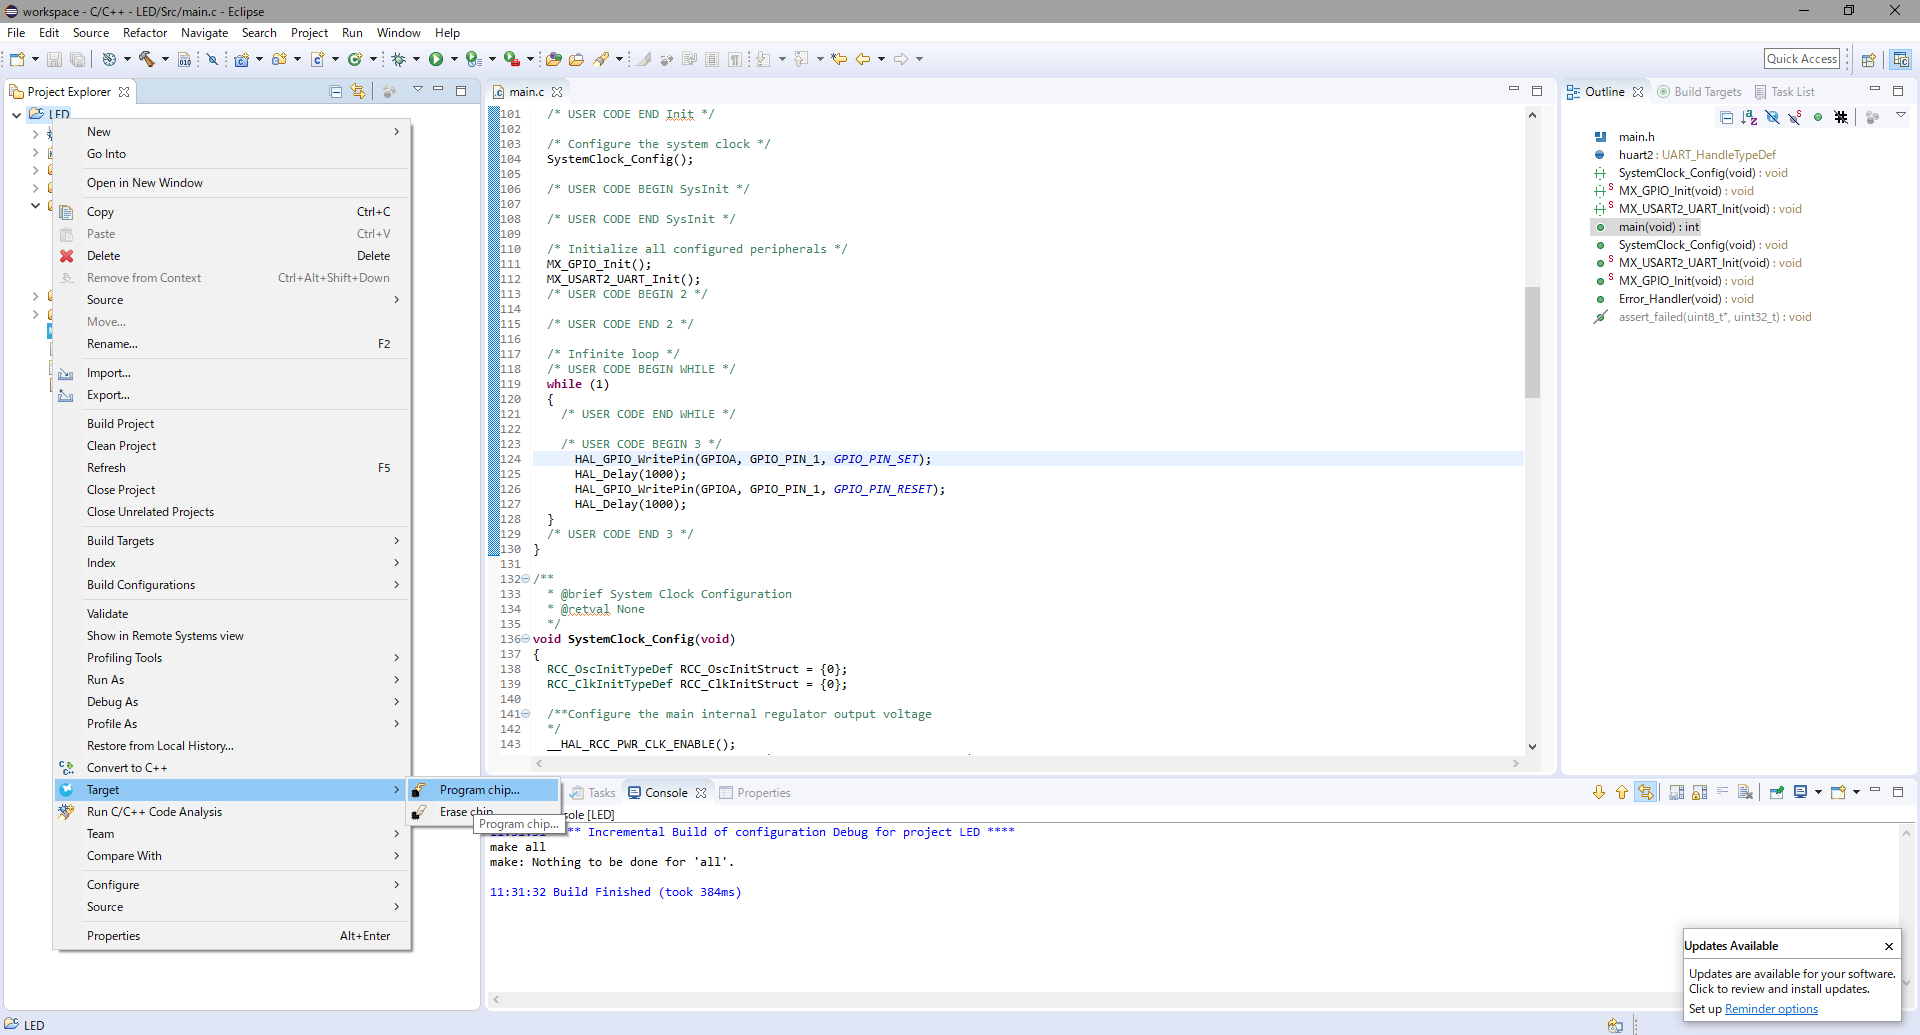Screen dimensions: 1920x1035
Task: Launch the Run toolbar icon
Action: click(x=438, y=59)
